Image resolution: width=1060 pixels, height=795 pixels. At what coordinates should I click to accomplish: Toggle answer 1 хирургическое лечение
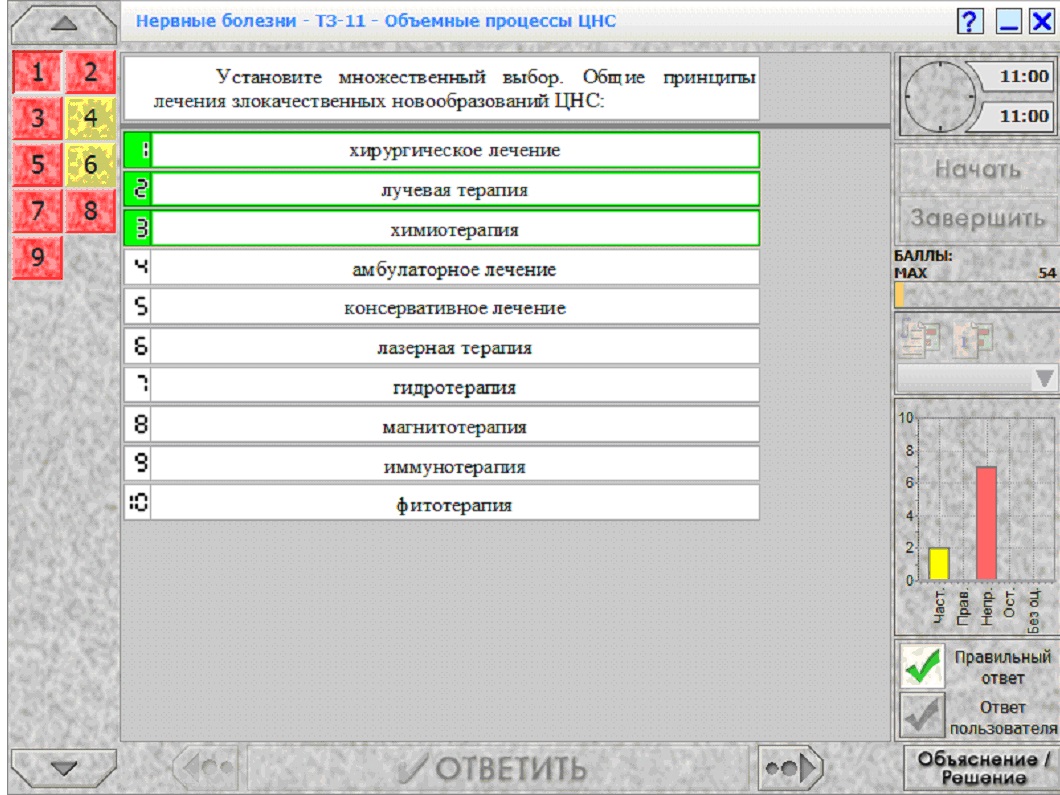pos(441,149)
